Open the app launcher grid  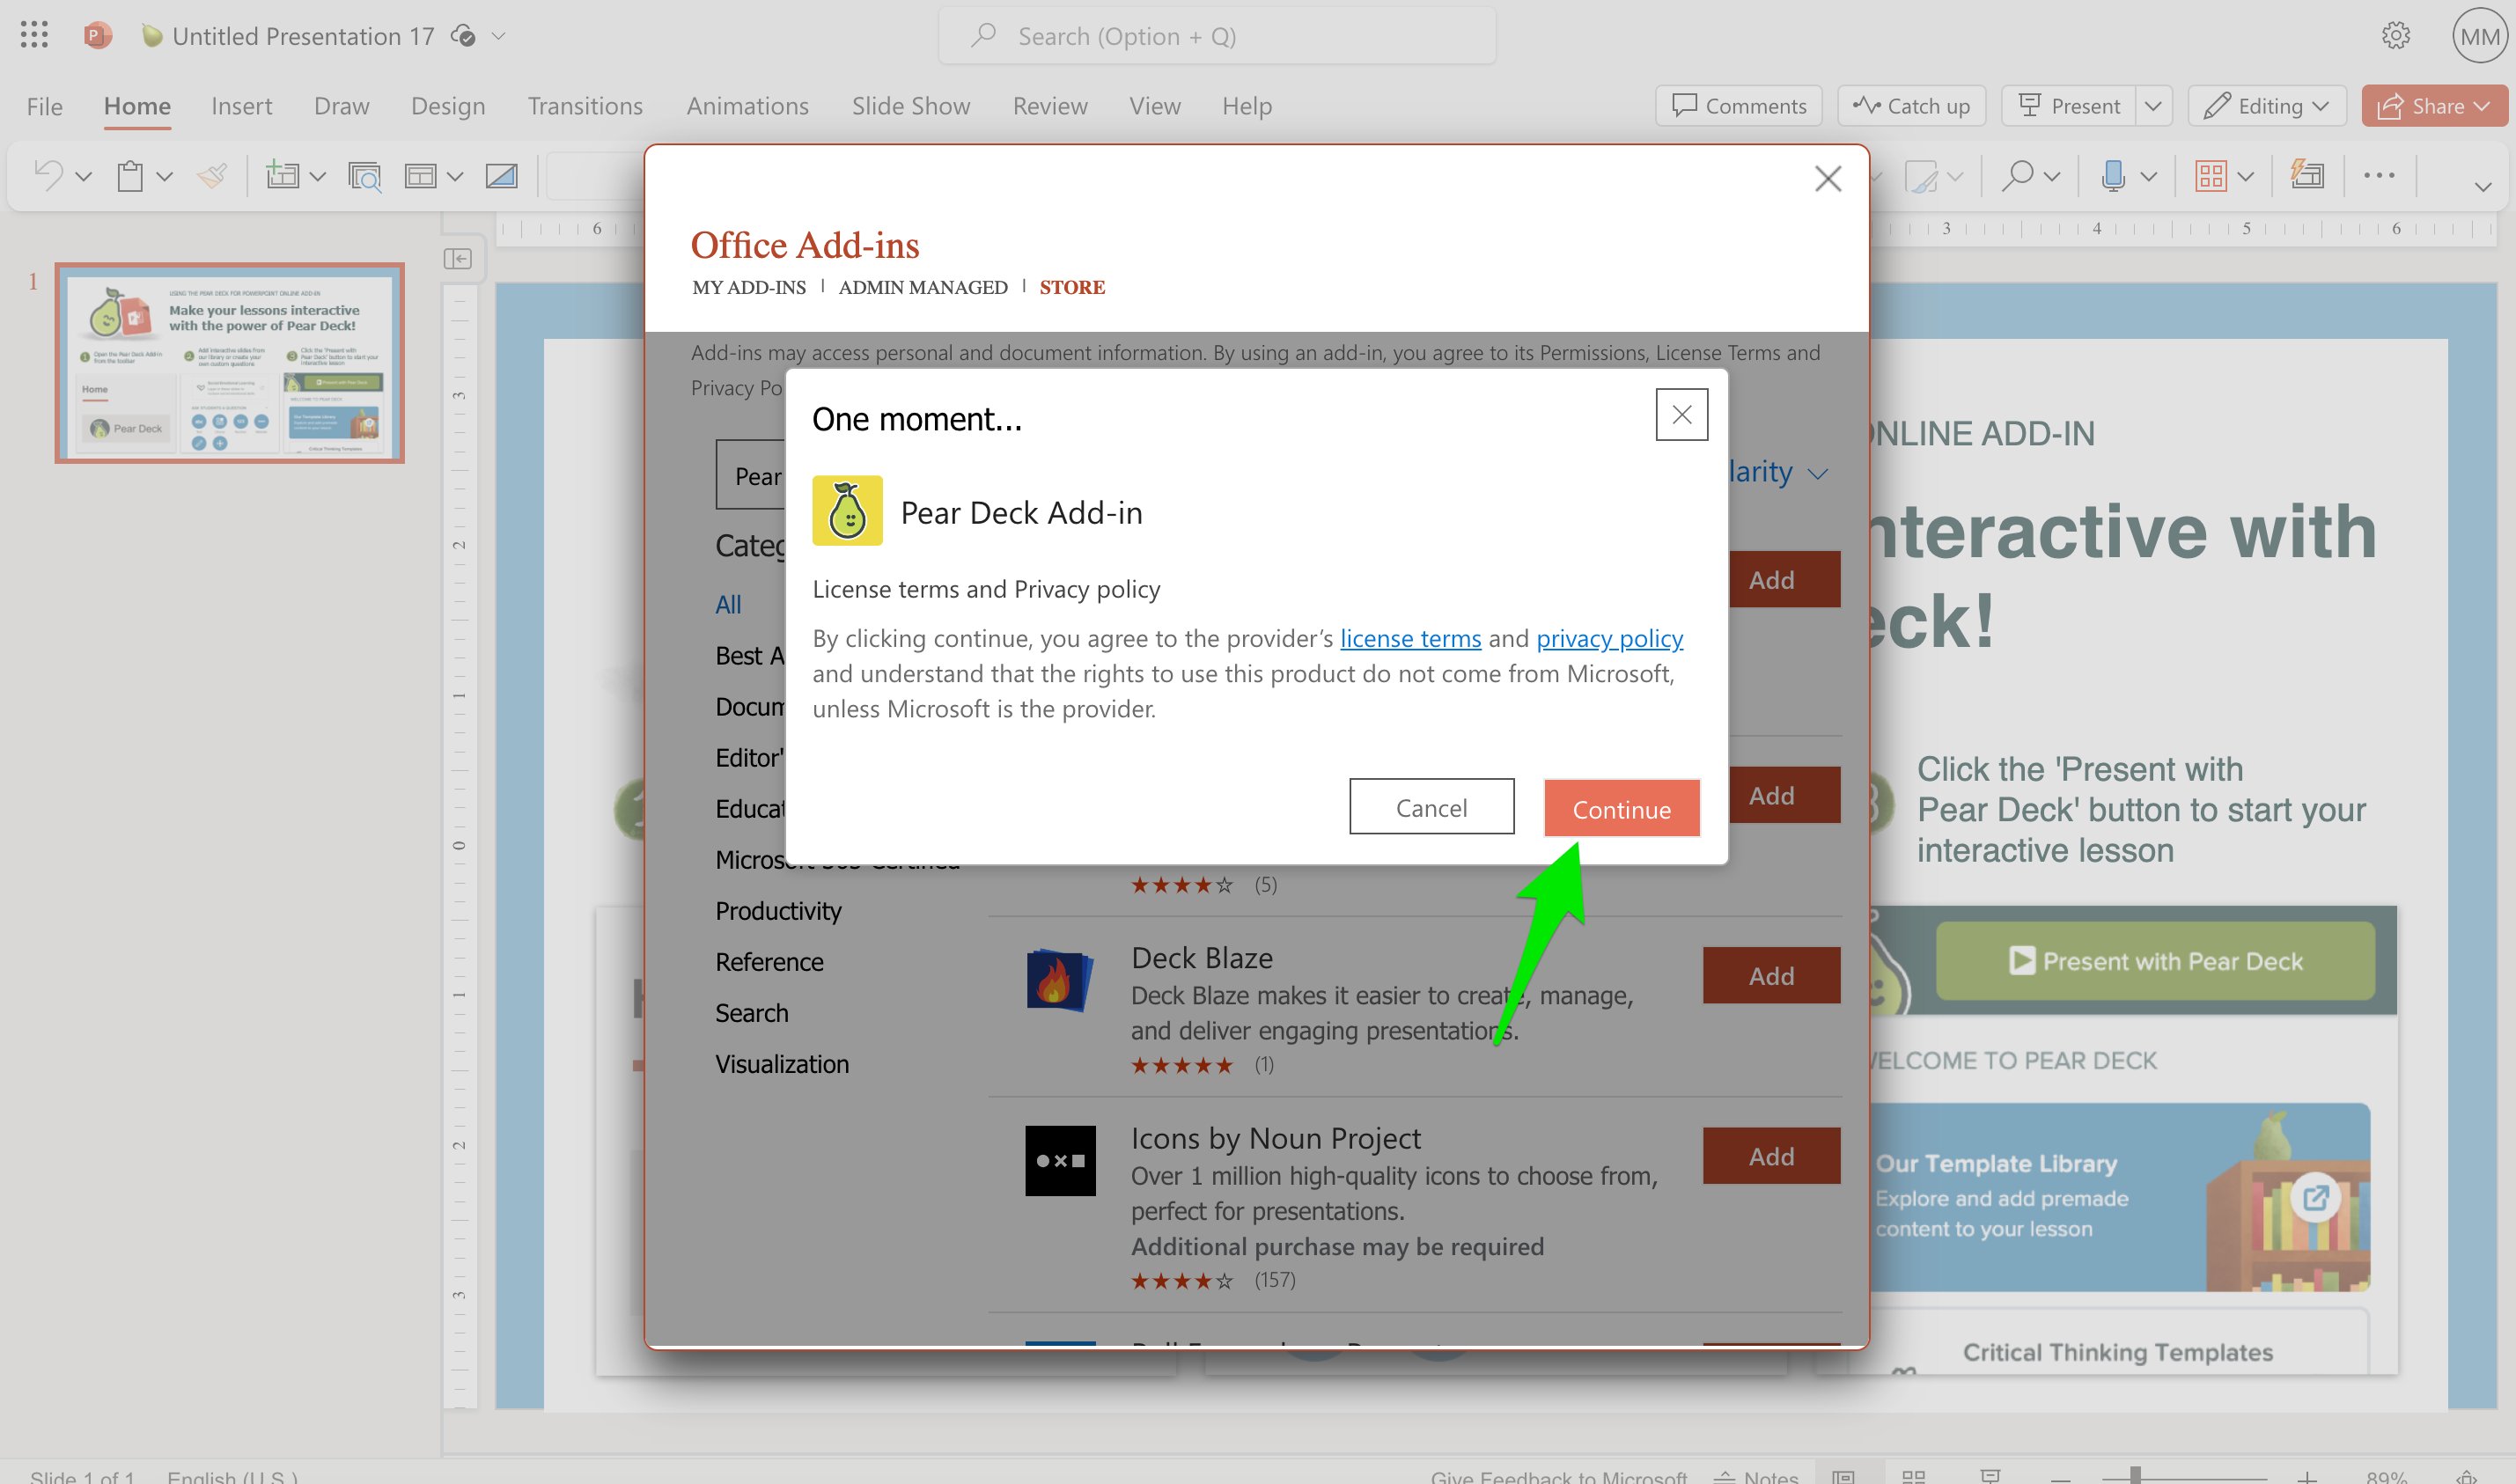(34, 36)
